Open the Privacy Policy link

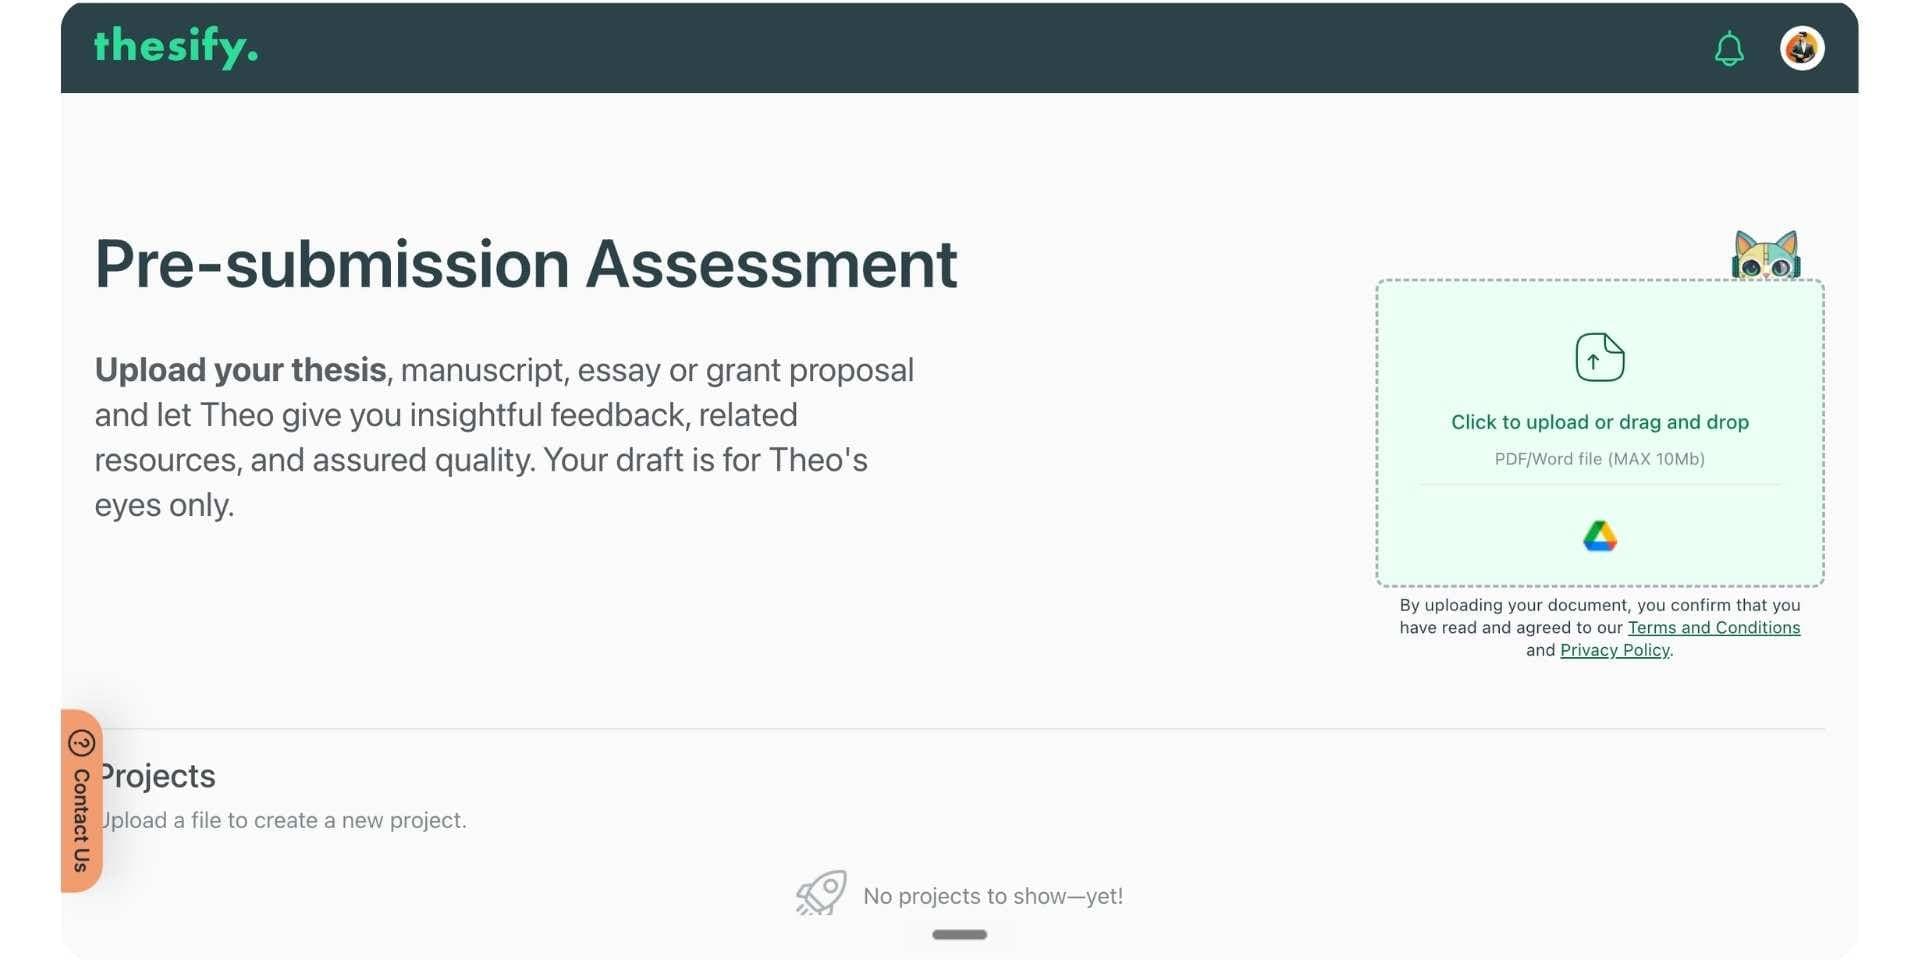pyautogui.click(x=1615, y=650)
